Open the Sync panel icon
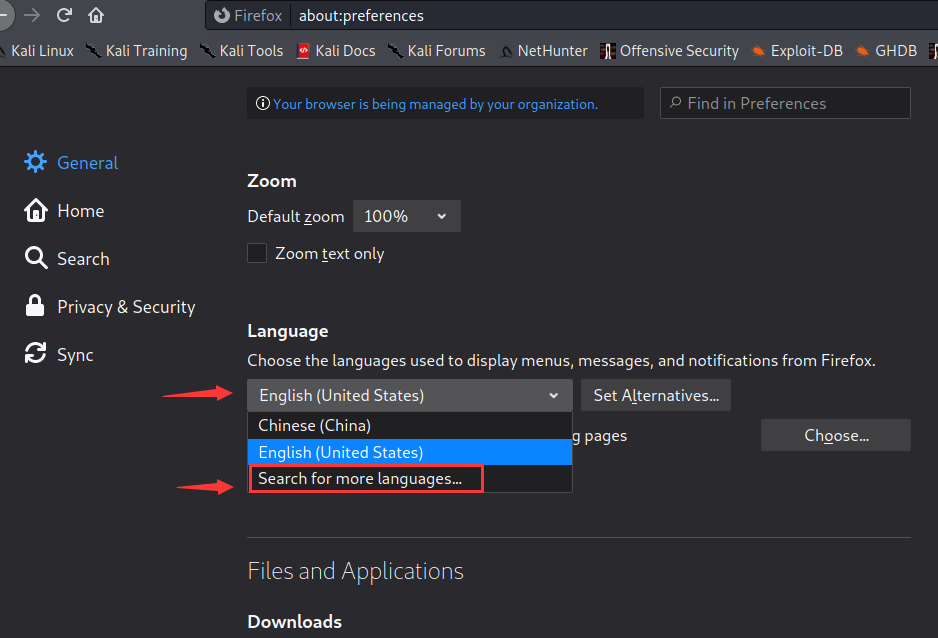This screenshot has height=638, width=938. (36, 354)
